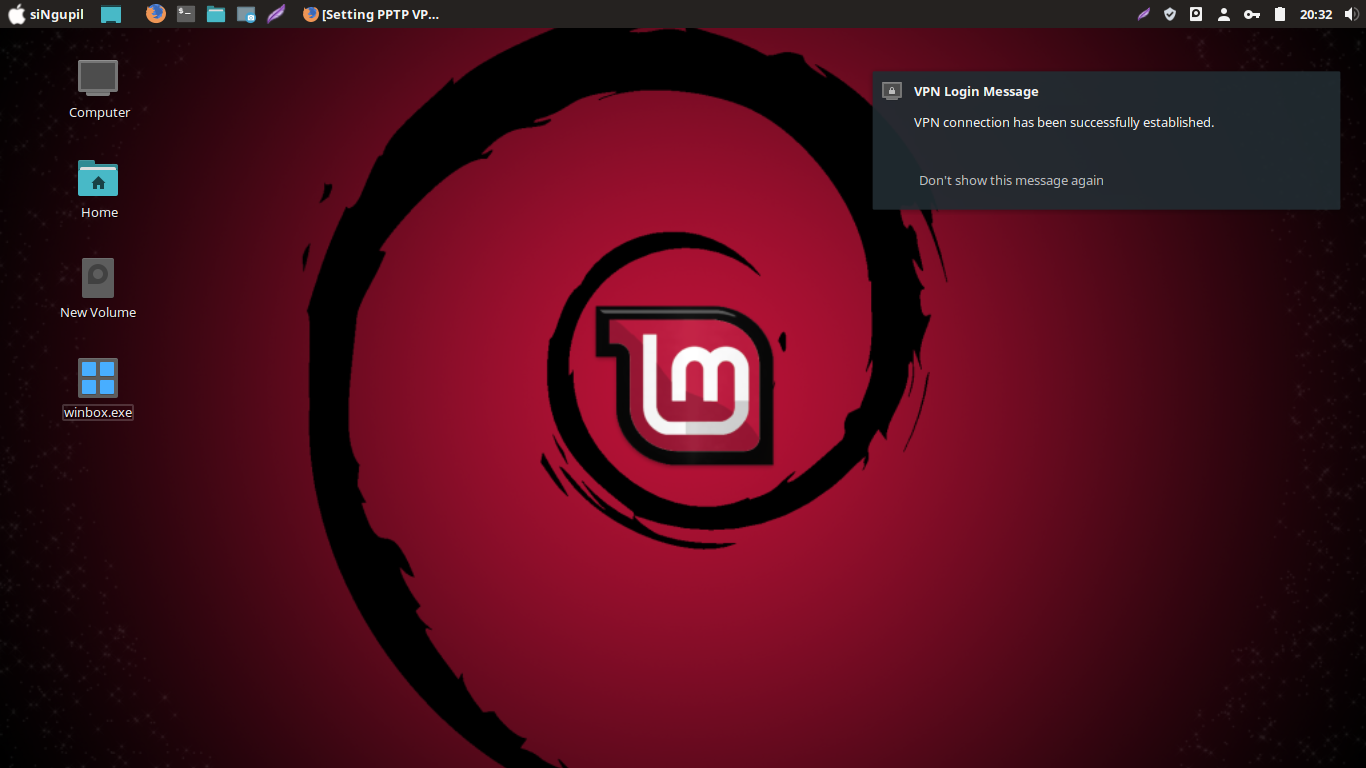Select the Computer desktop icon
Image resolution: width=1366 pixels, height=768 pixels.
99,90
